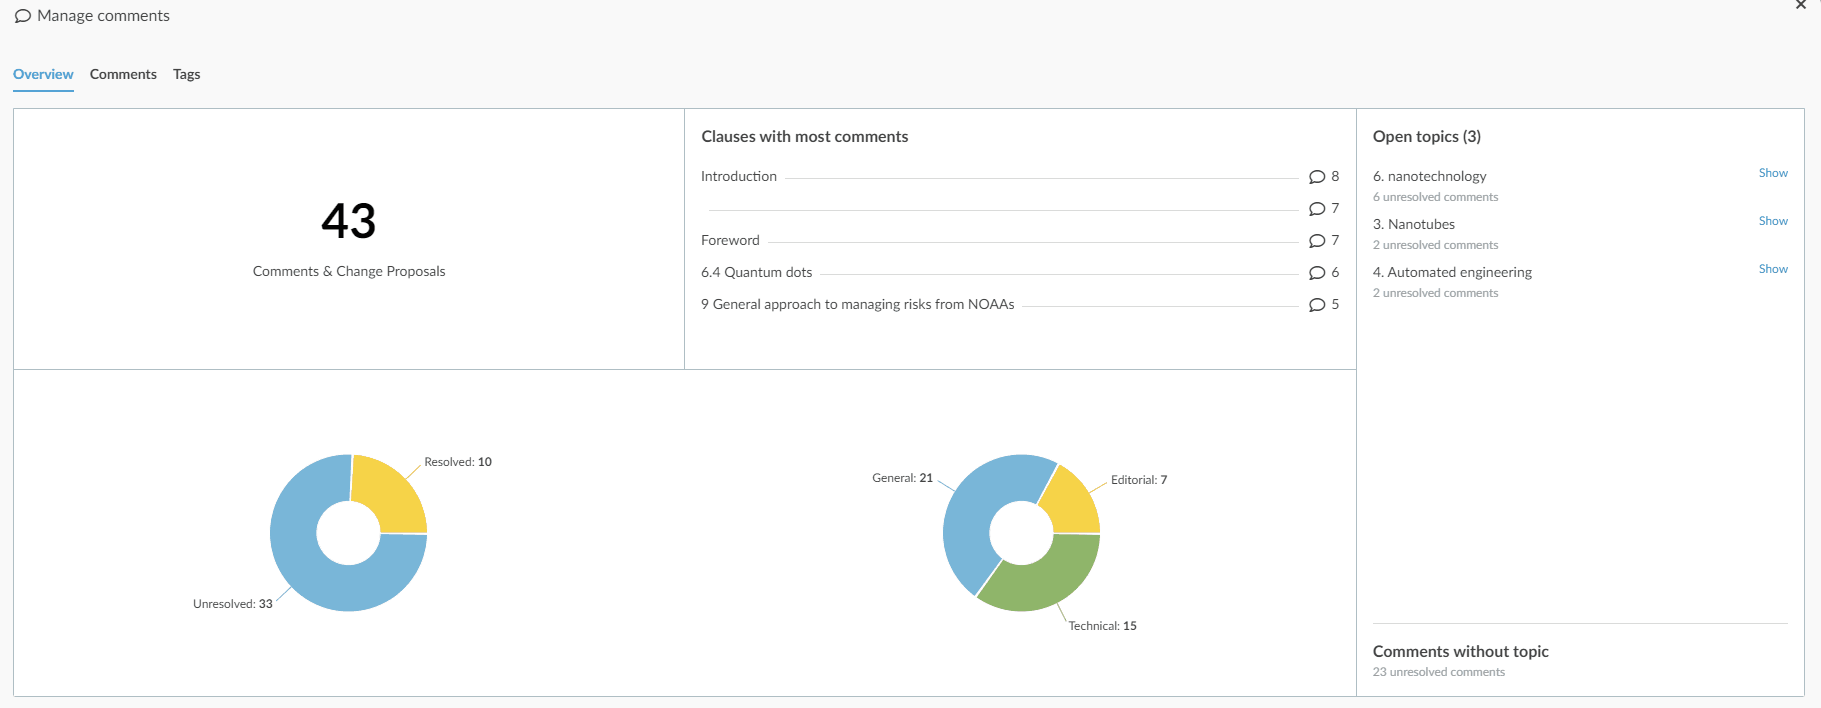The width and height of the screenshot is (1821, 708).
Task: Click the speech bubble icon beside Manage comments
Action: pos(22,16)
